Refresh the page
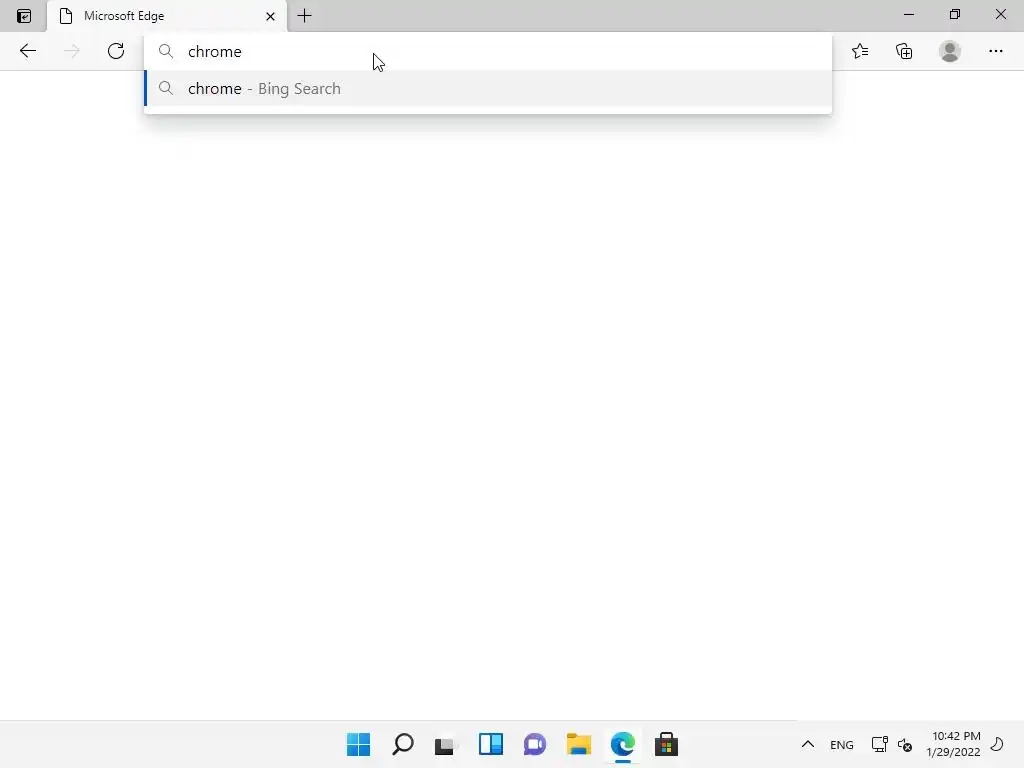 click(x=116, y=51)
